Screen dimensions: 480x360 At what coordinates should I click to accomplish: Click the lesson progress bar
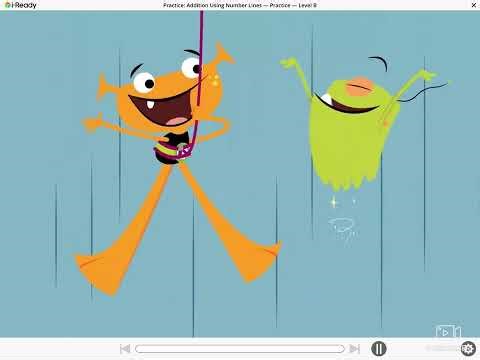pyautogui.click(x=240, y=349)
